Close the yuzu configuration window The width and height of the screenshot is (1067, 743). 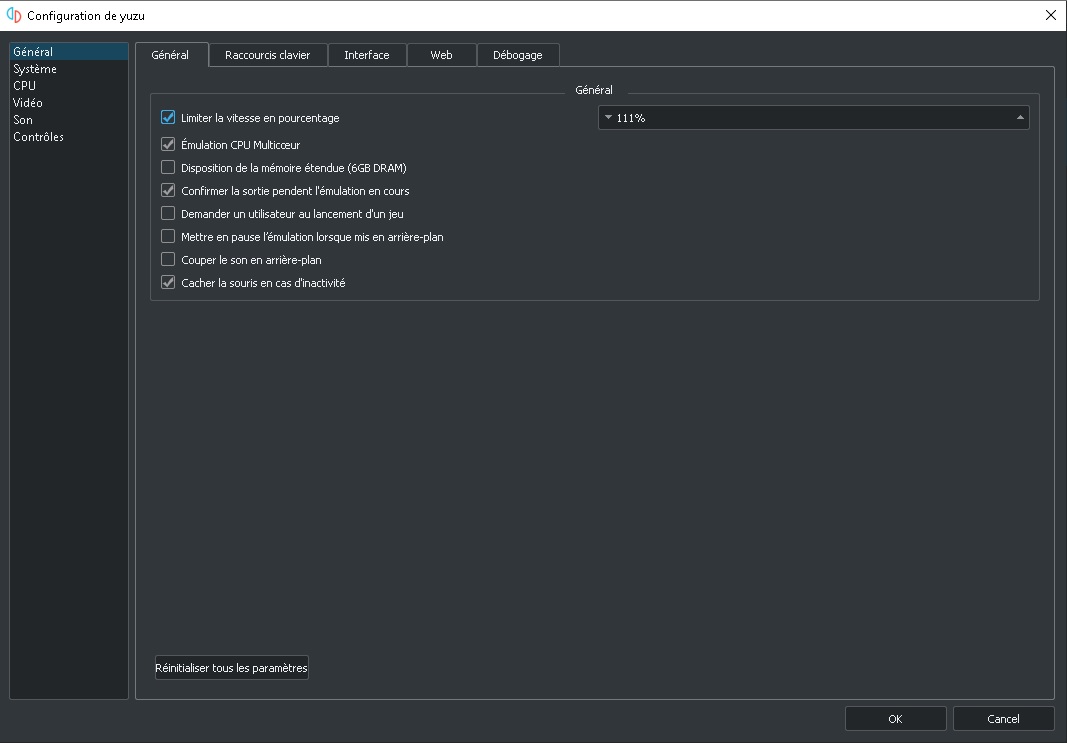[x=1050, y=15]
